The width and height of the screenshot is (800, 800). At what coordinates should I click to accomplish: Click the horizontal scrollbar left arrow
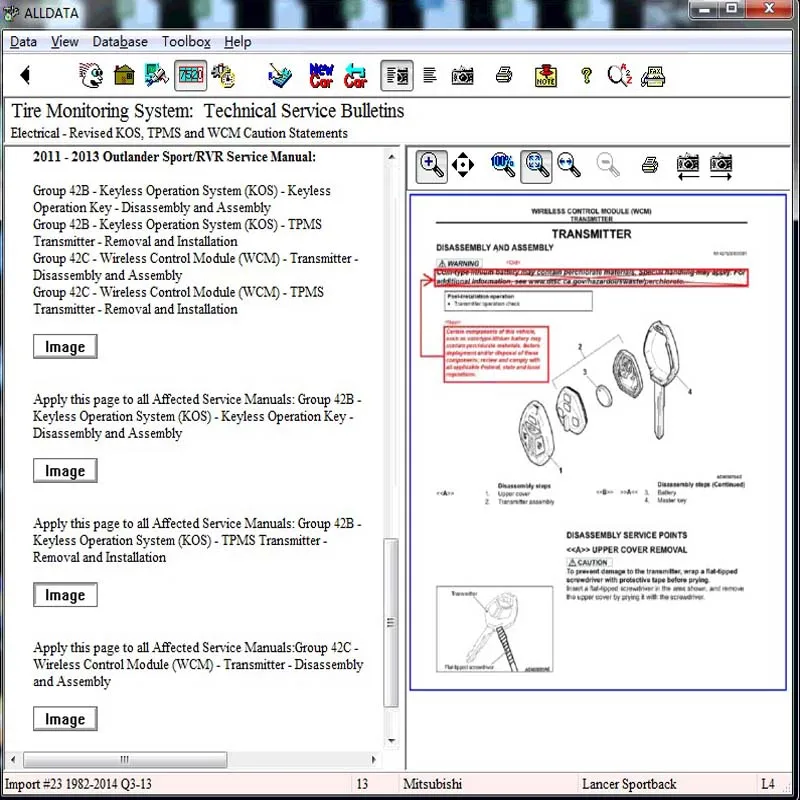click(13, 760)
